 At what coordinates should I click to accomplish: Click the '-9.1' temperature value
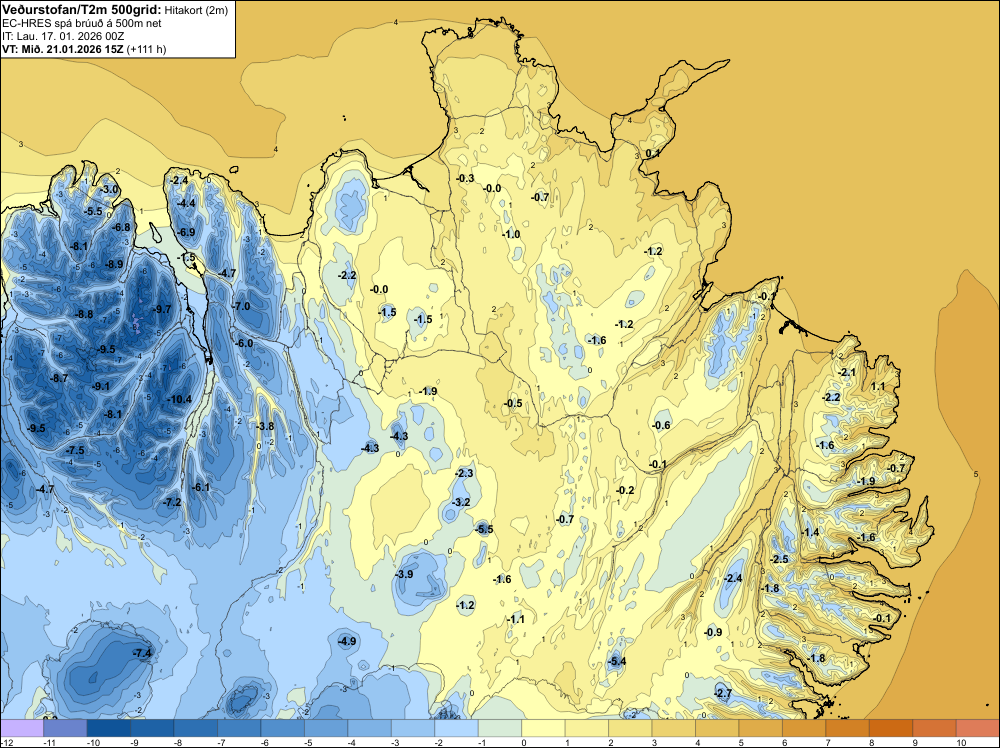(101, 386)
